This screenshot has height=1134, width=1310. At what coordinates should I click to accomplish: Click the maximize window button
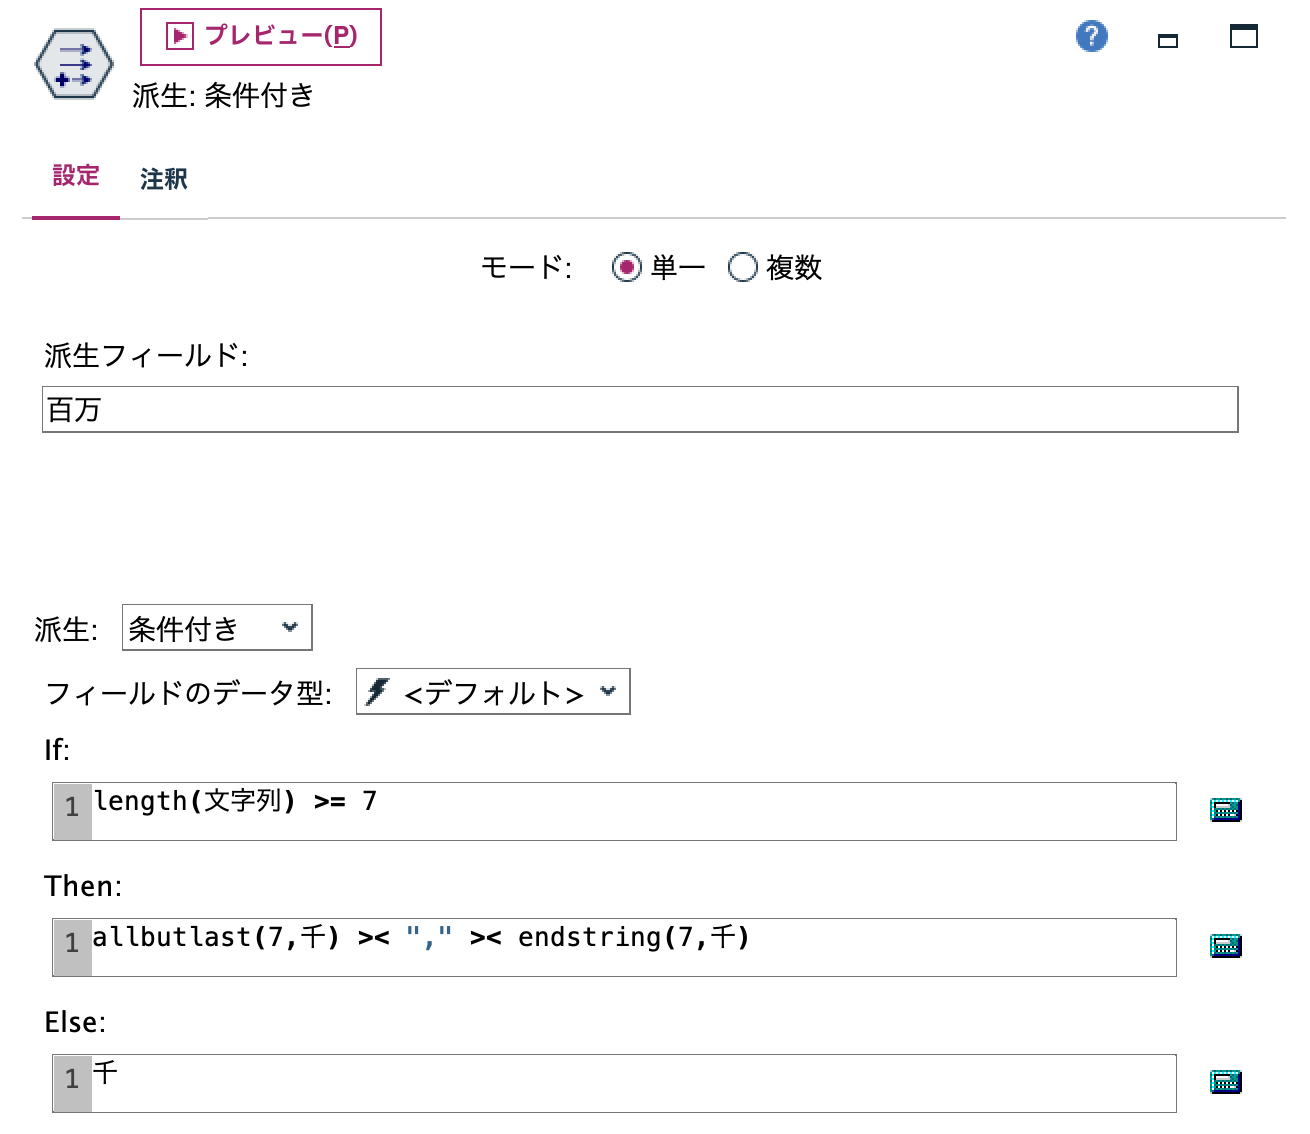[1243, 37]
